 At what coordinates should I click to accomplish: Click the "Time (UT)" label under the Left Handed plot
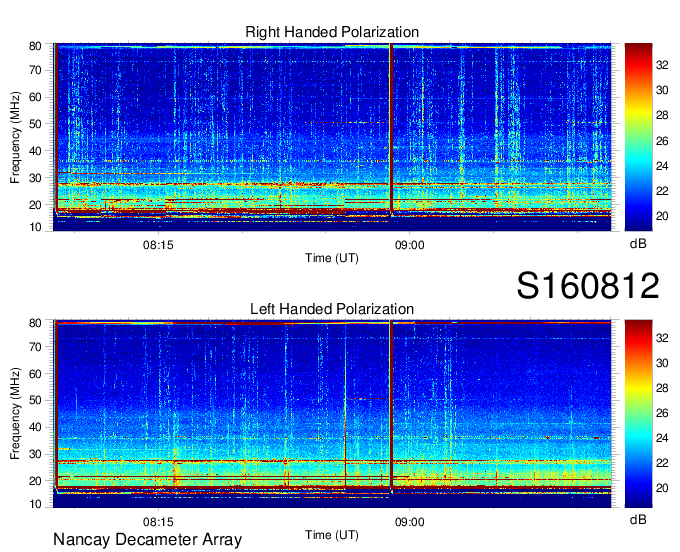(332, 535)
